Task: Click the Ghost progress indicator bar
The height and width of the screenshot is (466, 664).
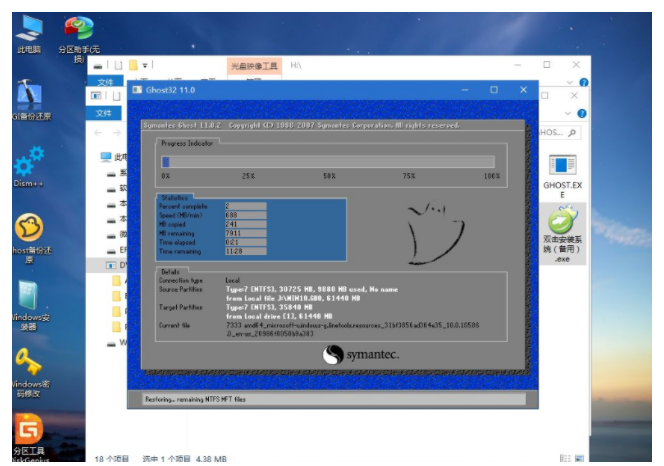Action: coord(327,161)
